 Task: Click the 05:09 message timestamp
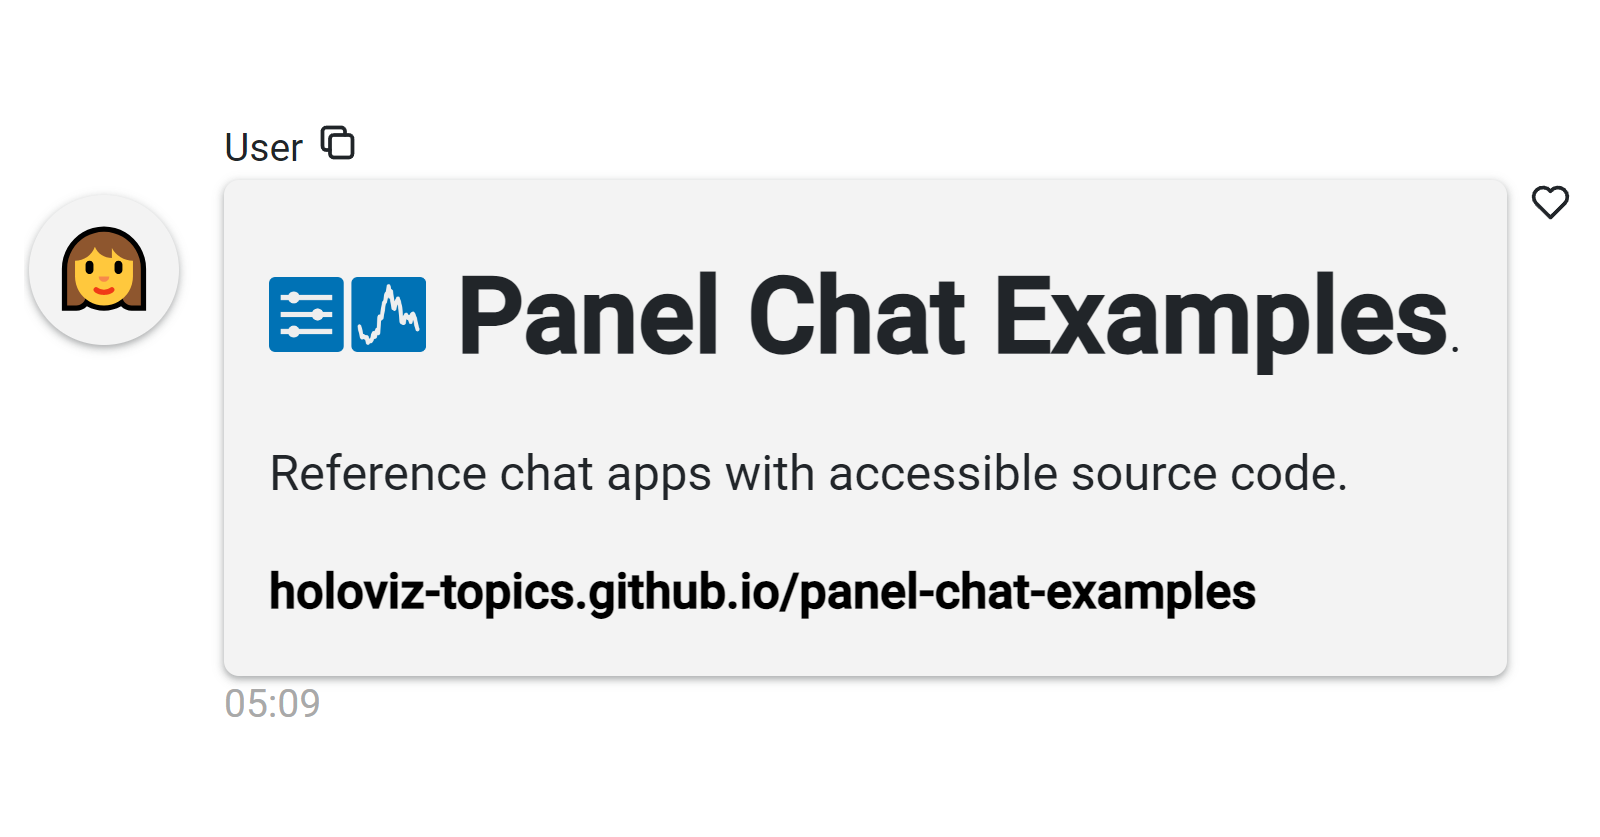click(272, 704)
